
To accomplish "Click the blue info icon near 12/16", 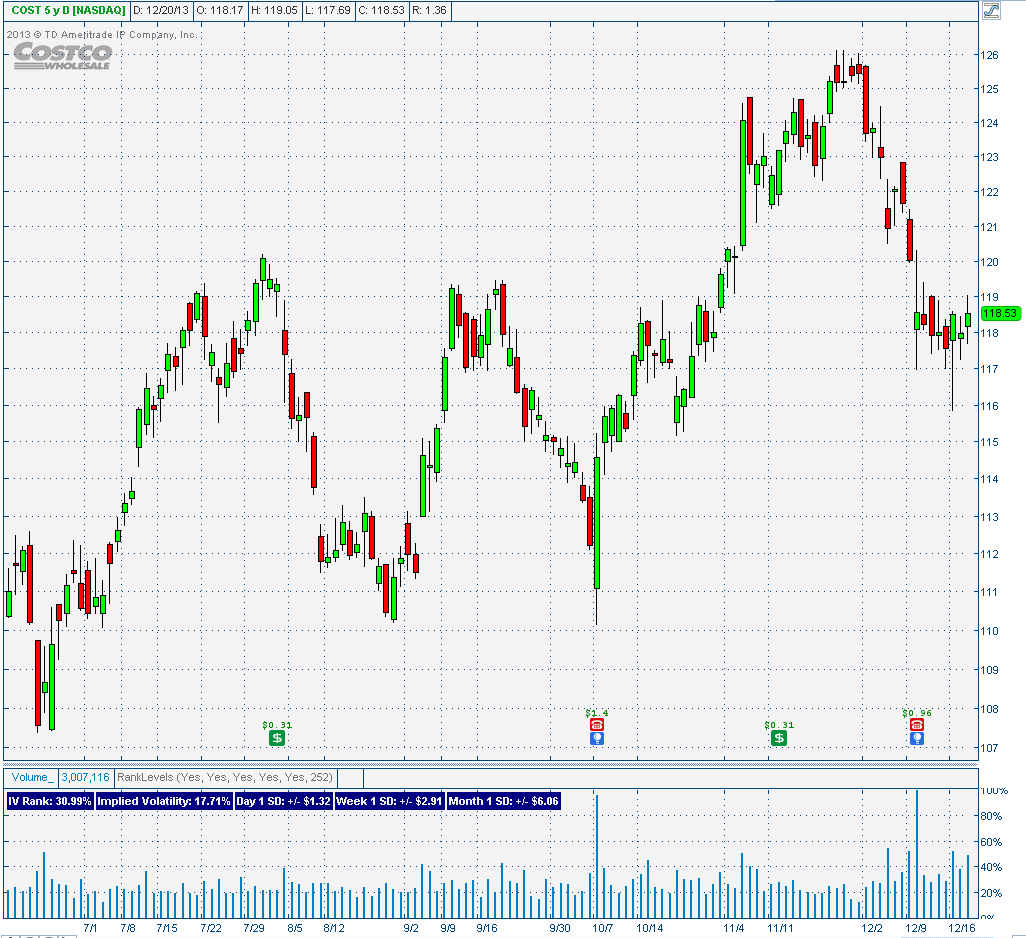I will point(916,738).
